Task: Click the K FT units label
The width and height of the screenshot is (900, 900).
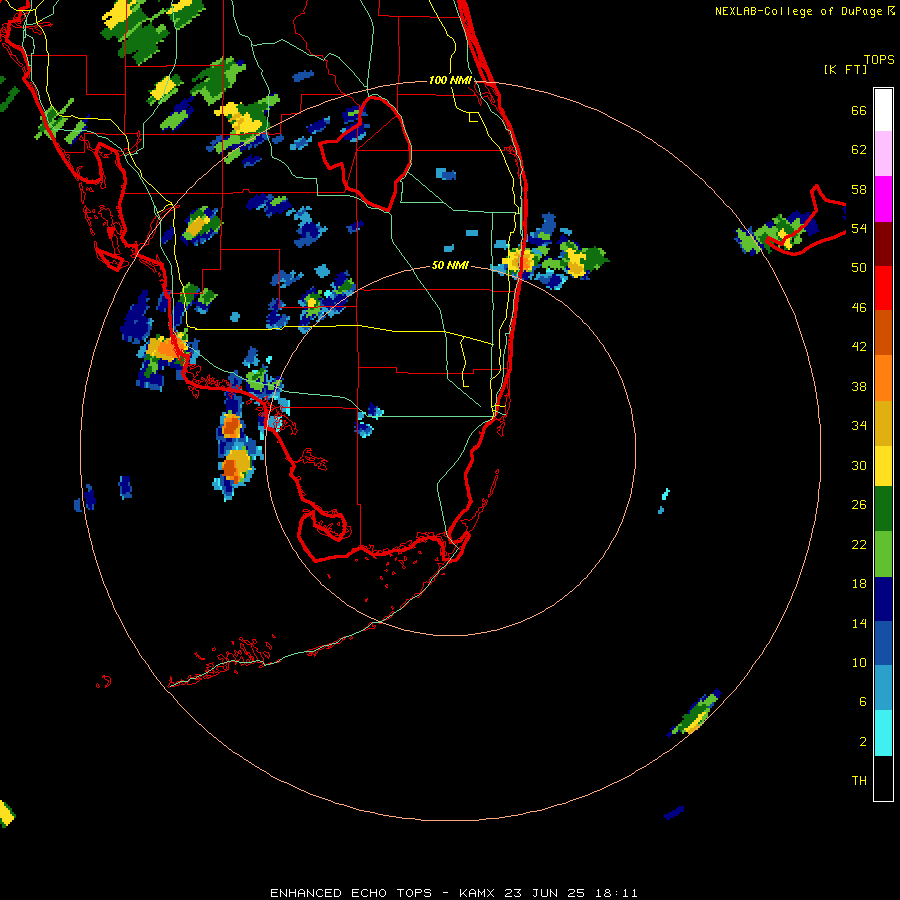Action: (845, 70)
